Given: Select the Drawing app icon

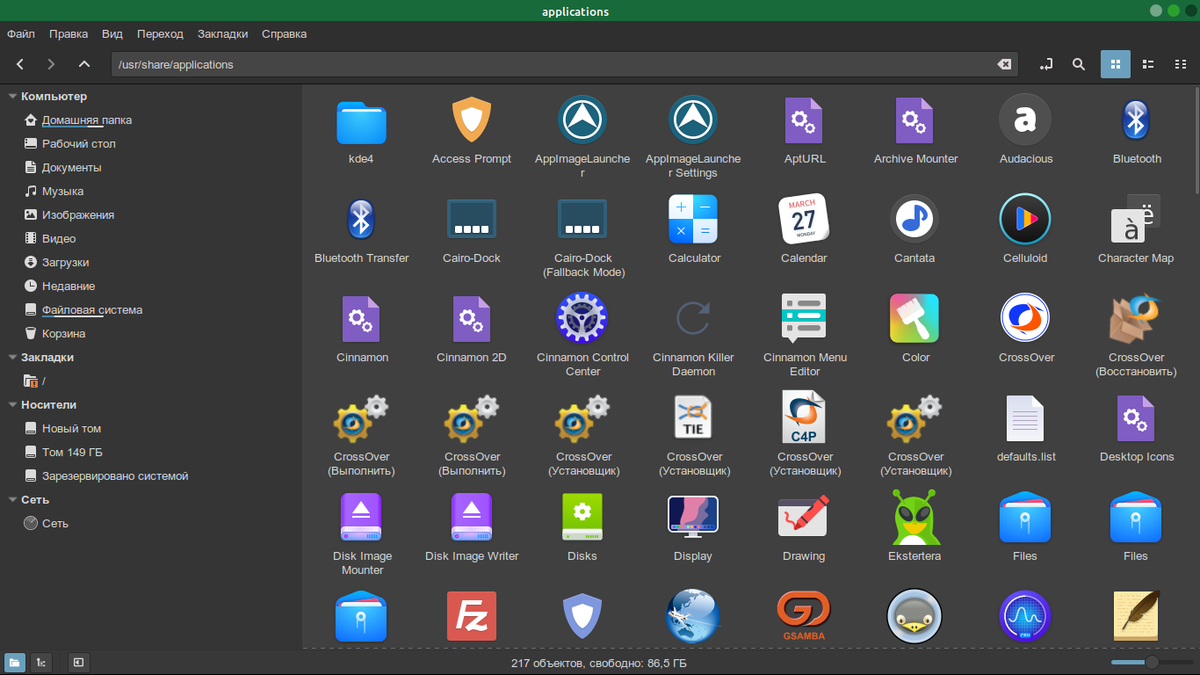Looking at the screenshot, I should tap(804, 517).
